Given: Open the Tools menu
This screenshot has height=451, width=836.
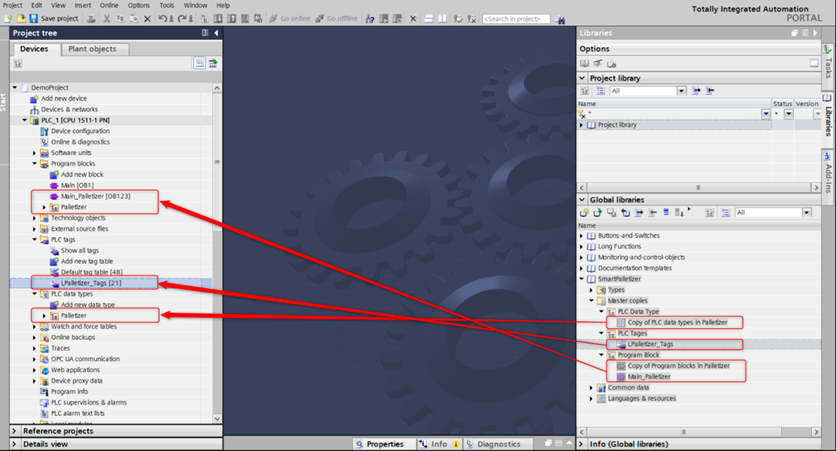Looking at the screenshot, I should point(167,5).
